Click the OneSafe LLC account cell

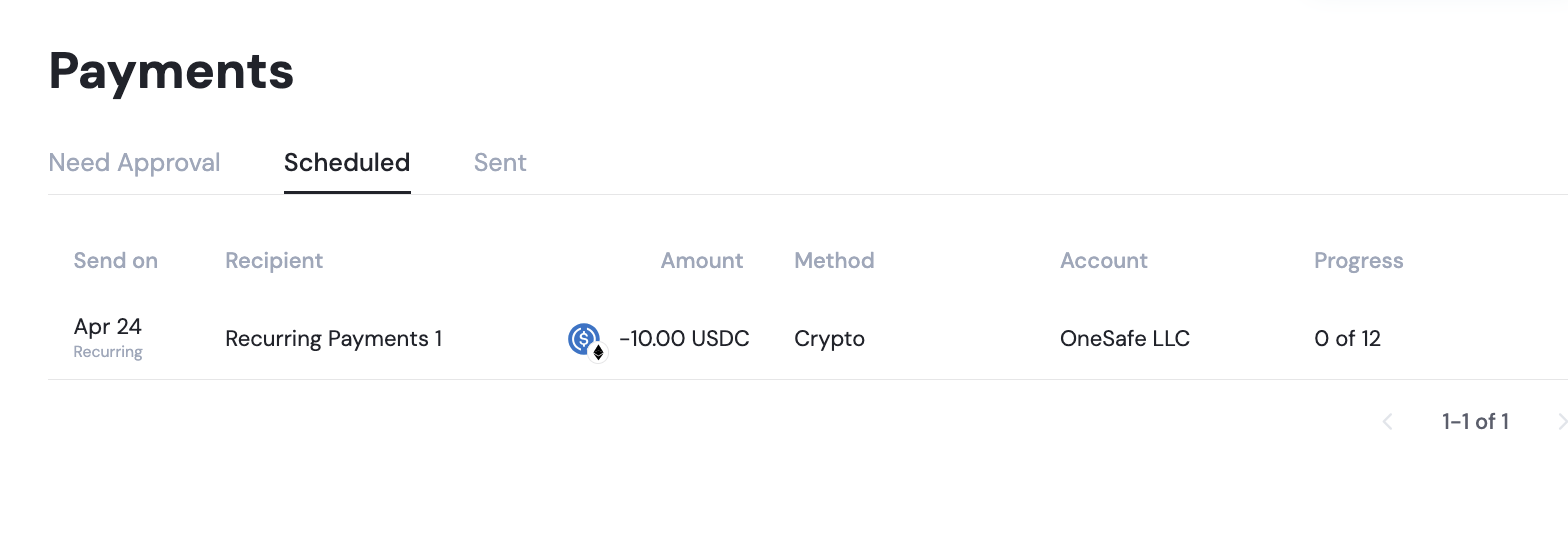point(1125,339)
